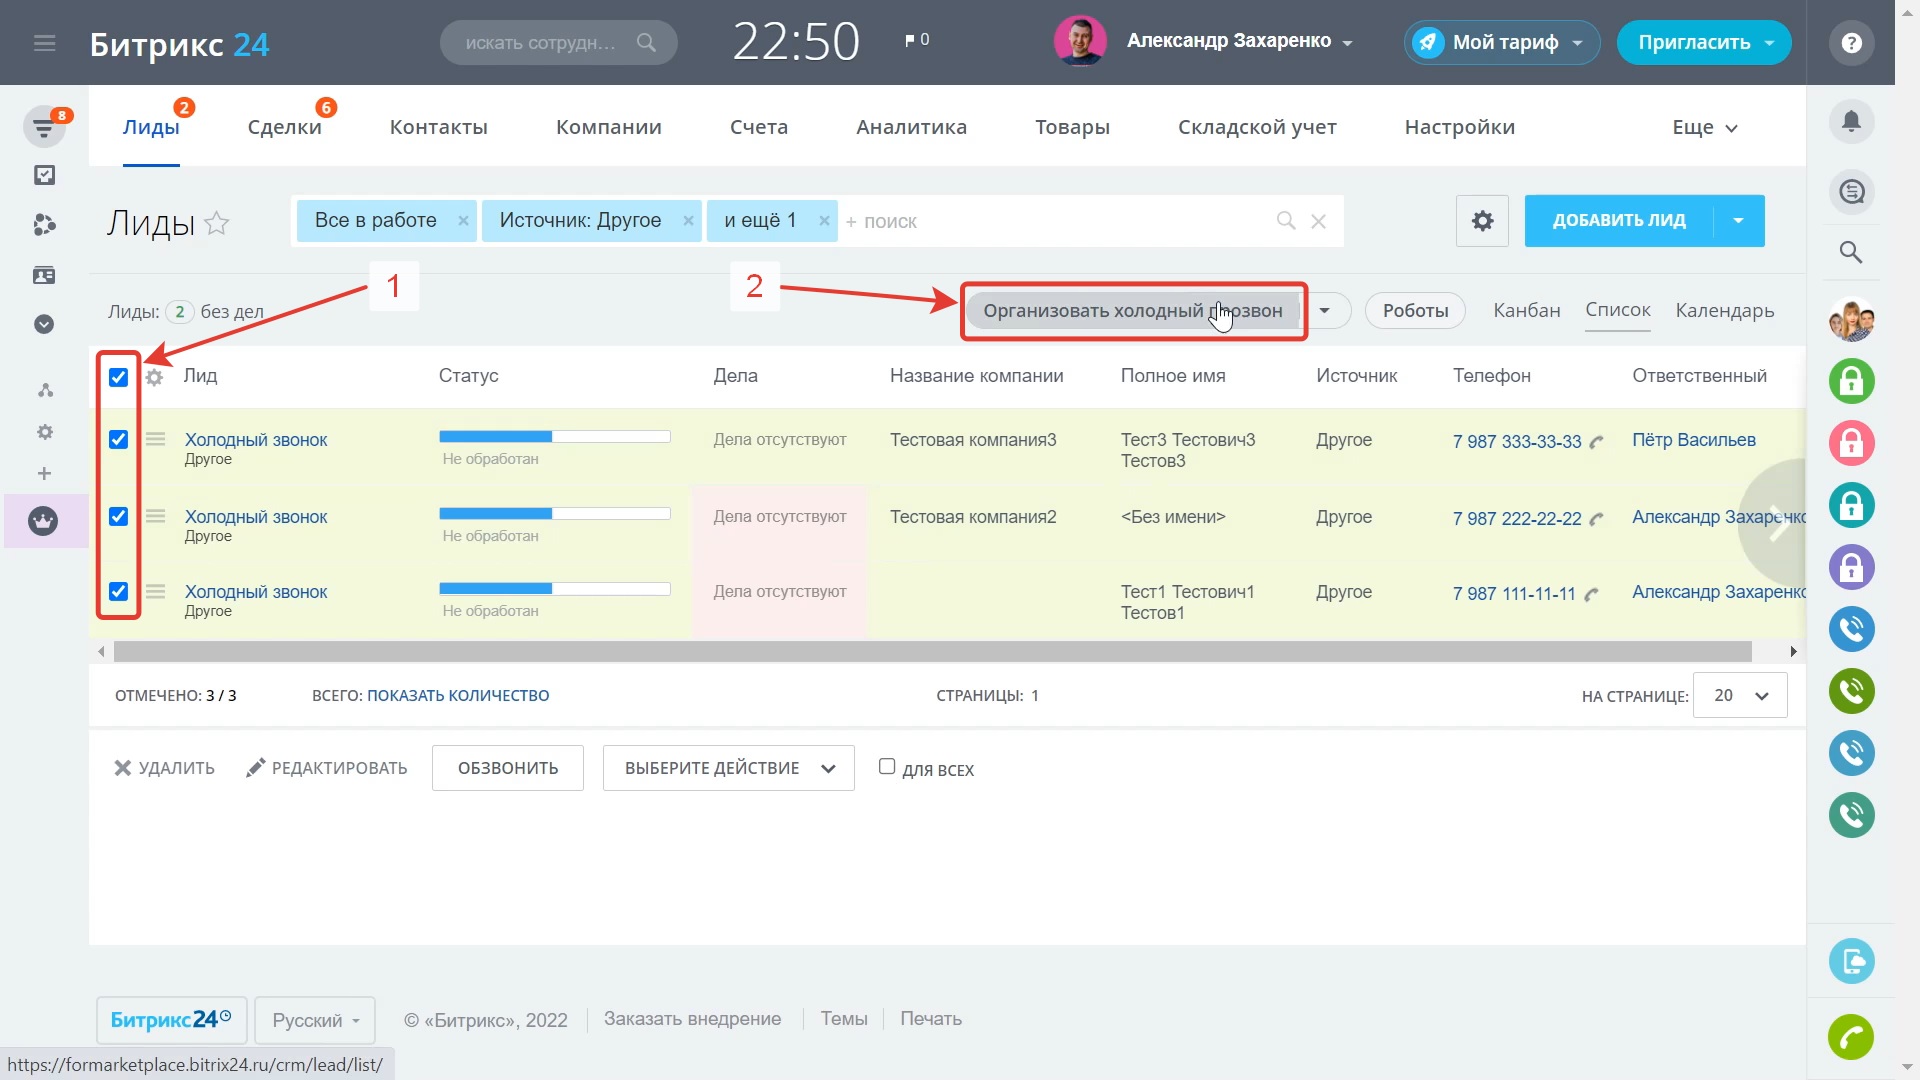This screenshot has width=1920, height=1080.
Task: Open the right sidebar search magnifier icon
Action: coord(1851,252)
